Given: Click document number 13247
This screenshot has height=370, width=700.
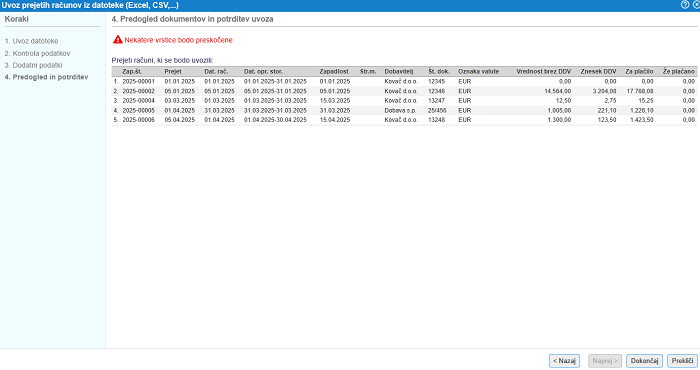Looking at the screenshot, I should pos(436,101).
